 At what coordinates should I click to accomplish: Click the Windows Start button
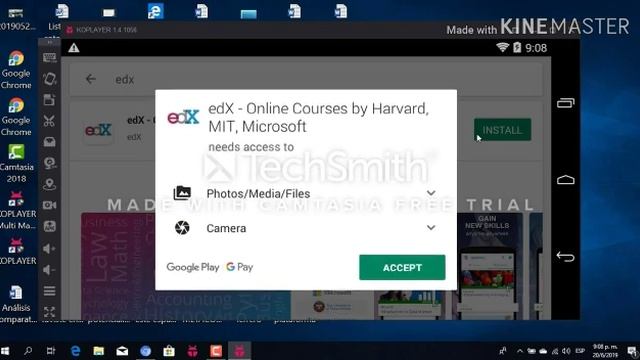[x=5, y=351]
